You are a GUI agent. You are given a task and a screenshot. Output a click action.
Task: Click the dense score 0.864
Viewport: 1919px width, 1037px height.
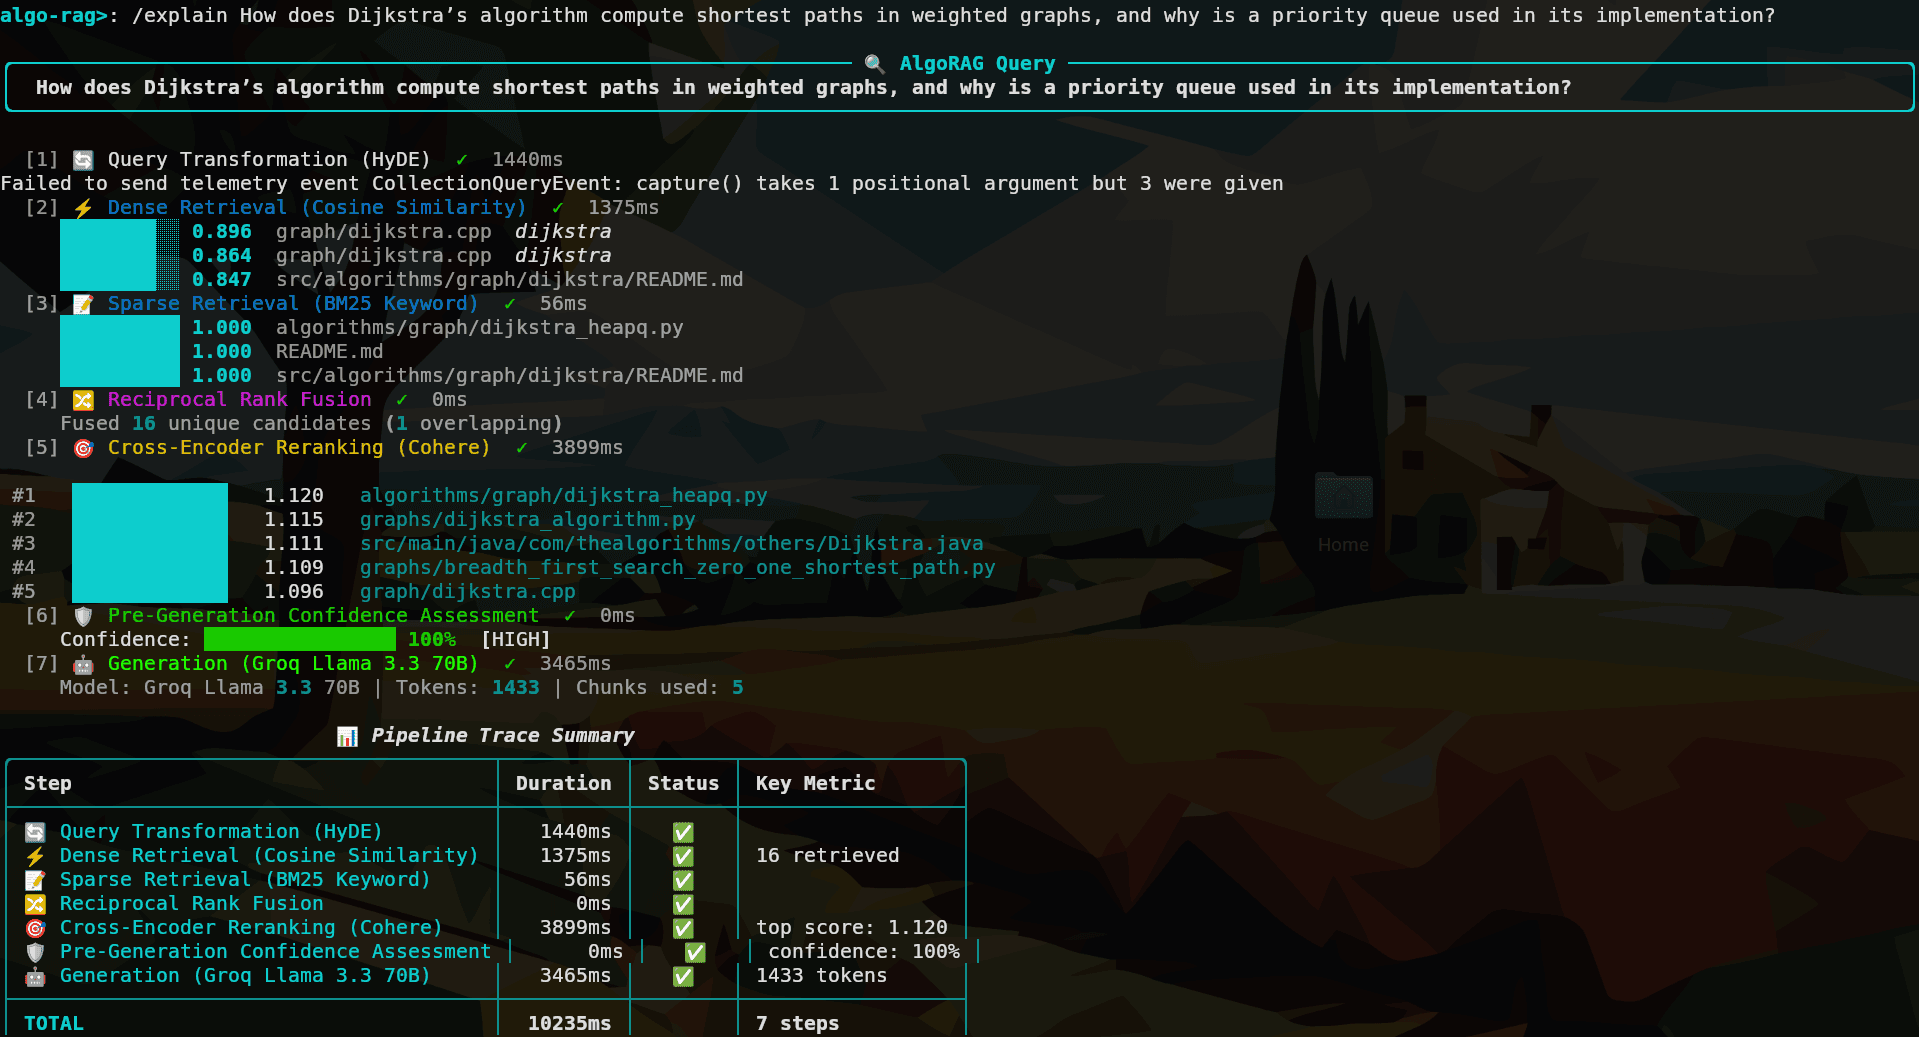221,256
